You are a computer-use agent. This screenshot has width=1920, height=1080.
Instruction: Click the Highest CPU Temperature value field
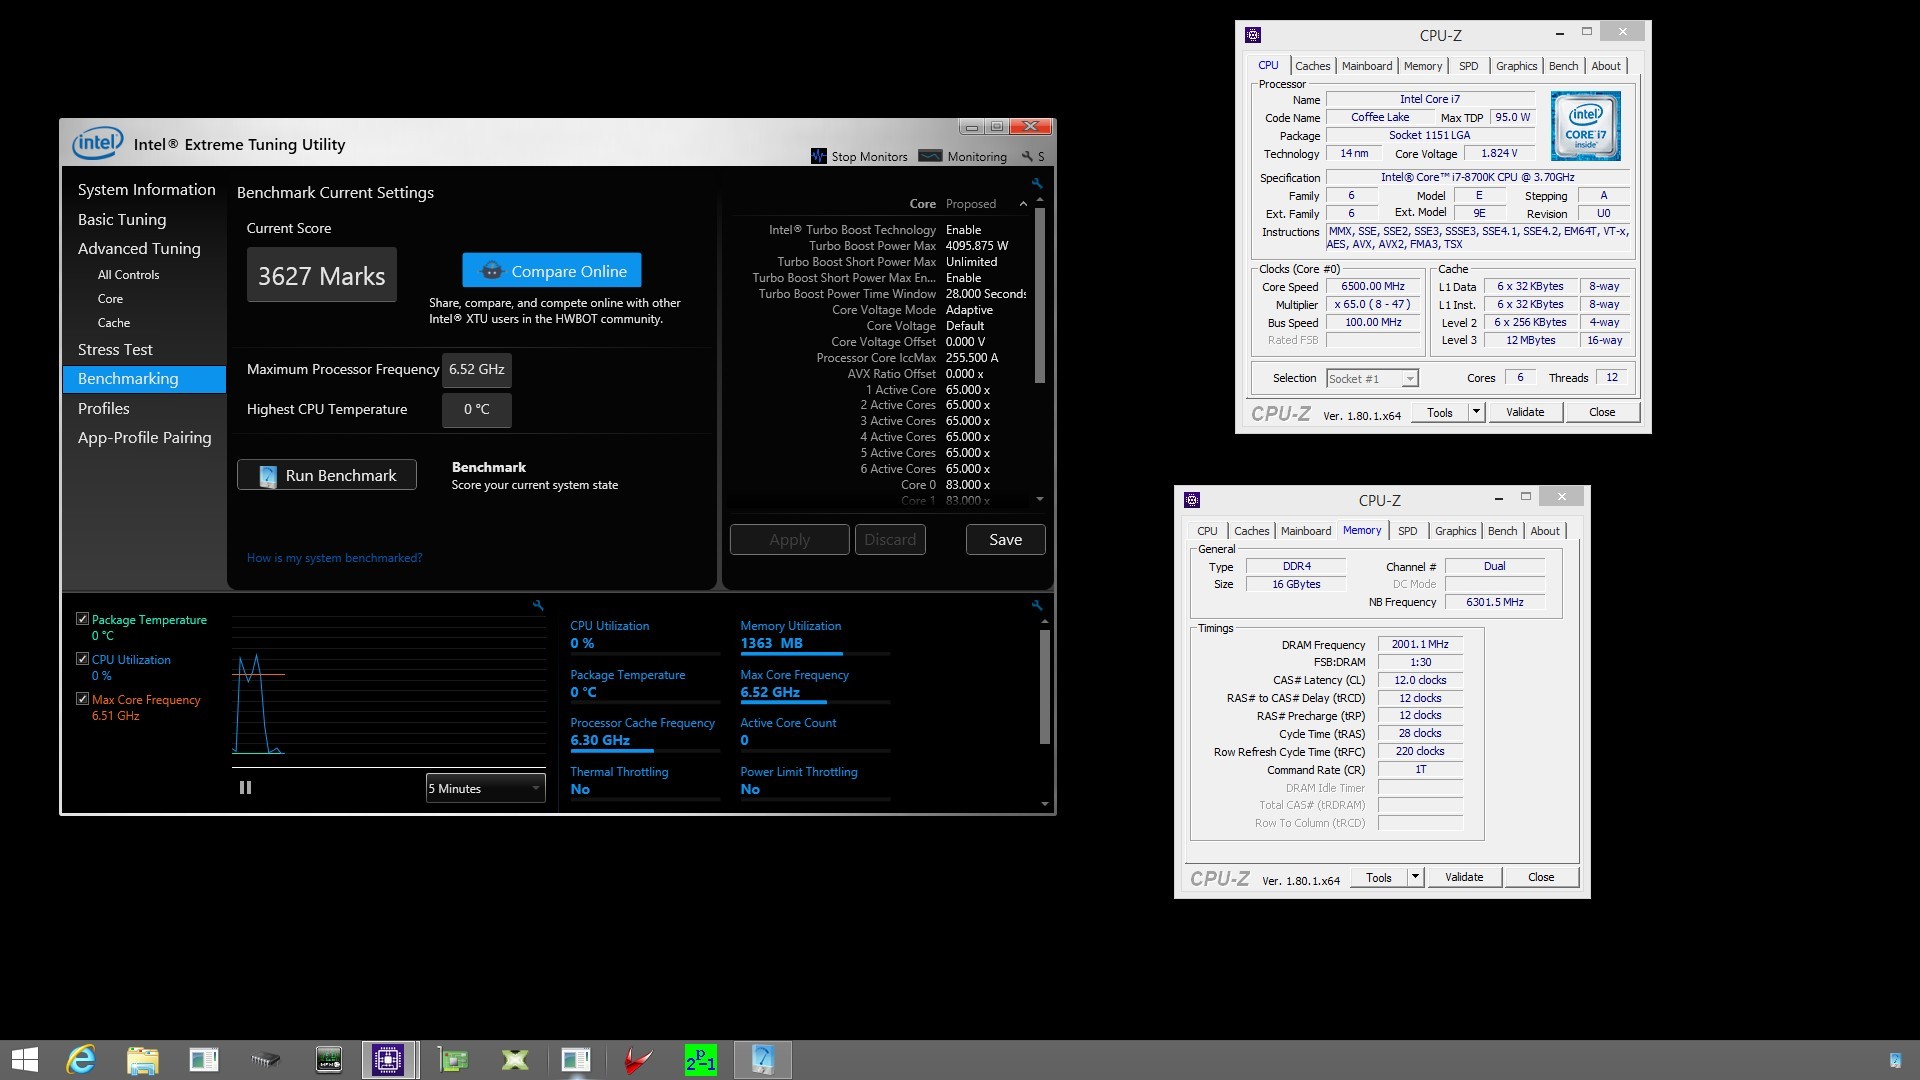tap(477, 409)
